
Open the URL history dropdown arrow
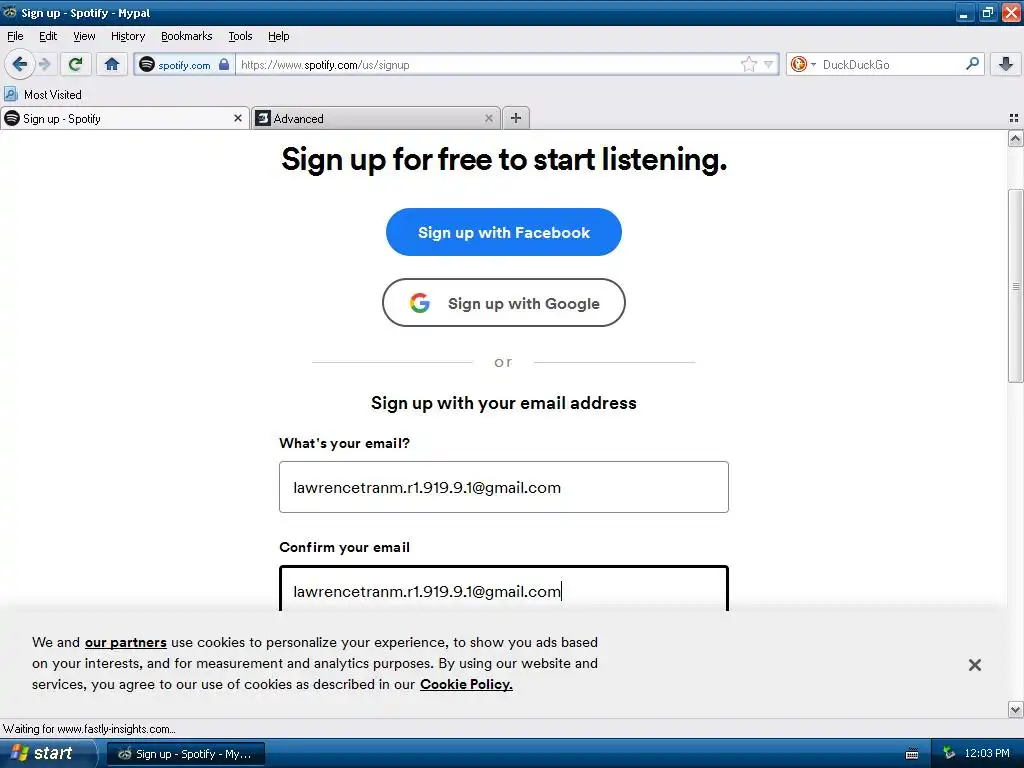769,64
